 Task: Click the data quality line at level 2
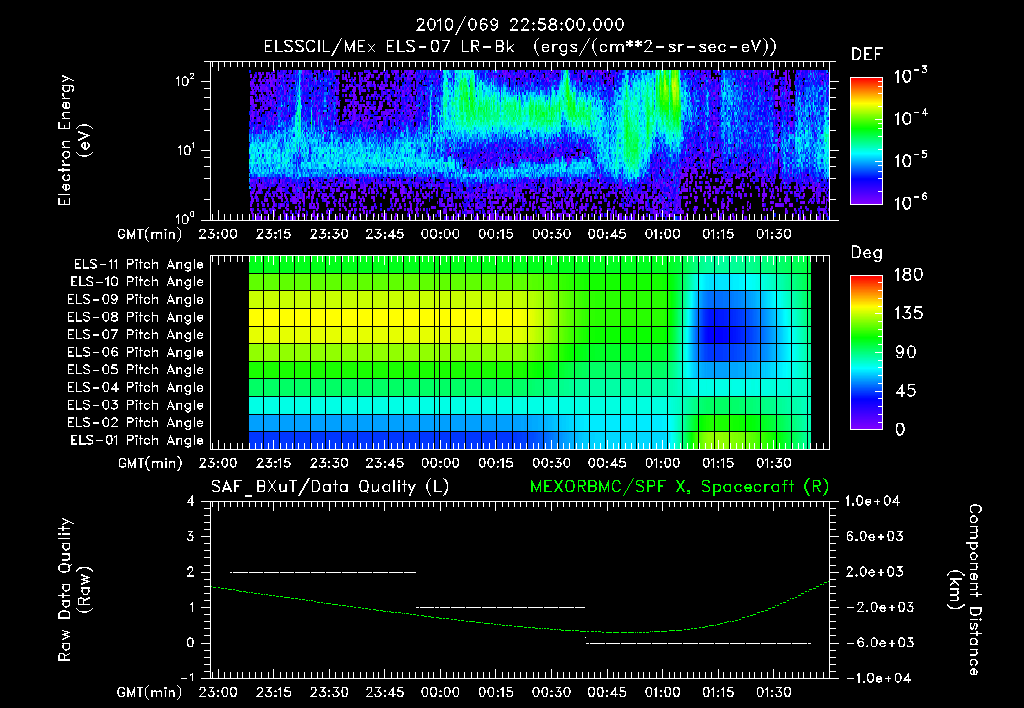[323, 572]
